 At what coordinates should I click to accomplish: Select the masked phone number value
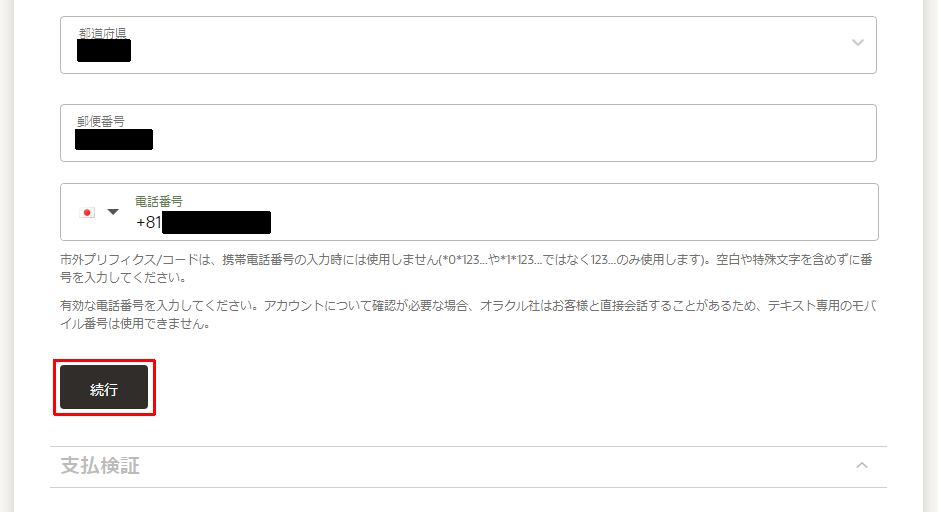pyautogui.click(x=217, y=223)
